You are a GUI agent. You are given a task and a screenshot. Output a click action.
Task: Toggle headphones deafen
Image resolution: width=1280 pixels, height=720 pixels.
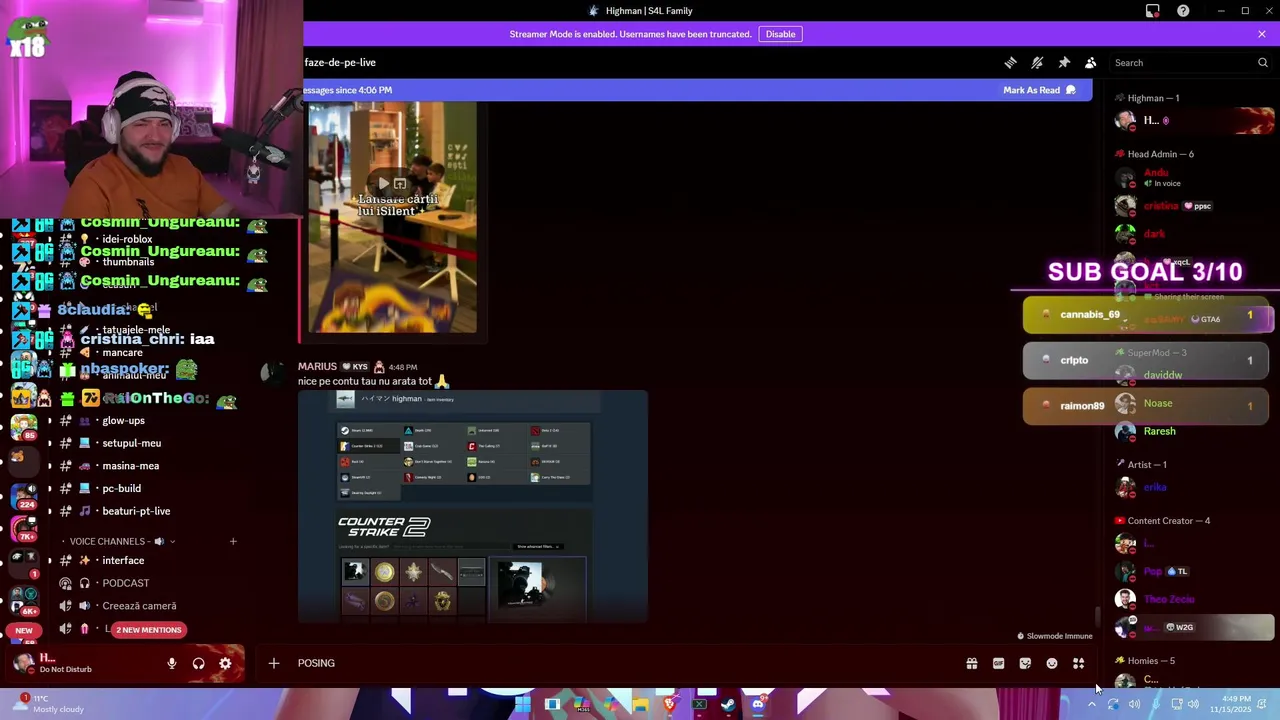198,663
